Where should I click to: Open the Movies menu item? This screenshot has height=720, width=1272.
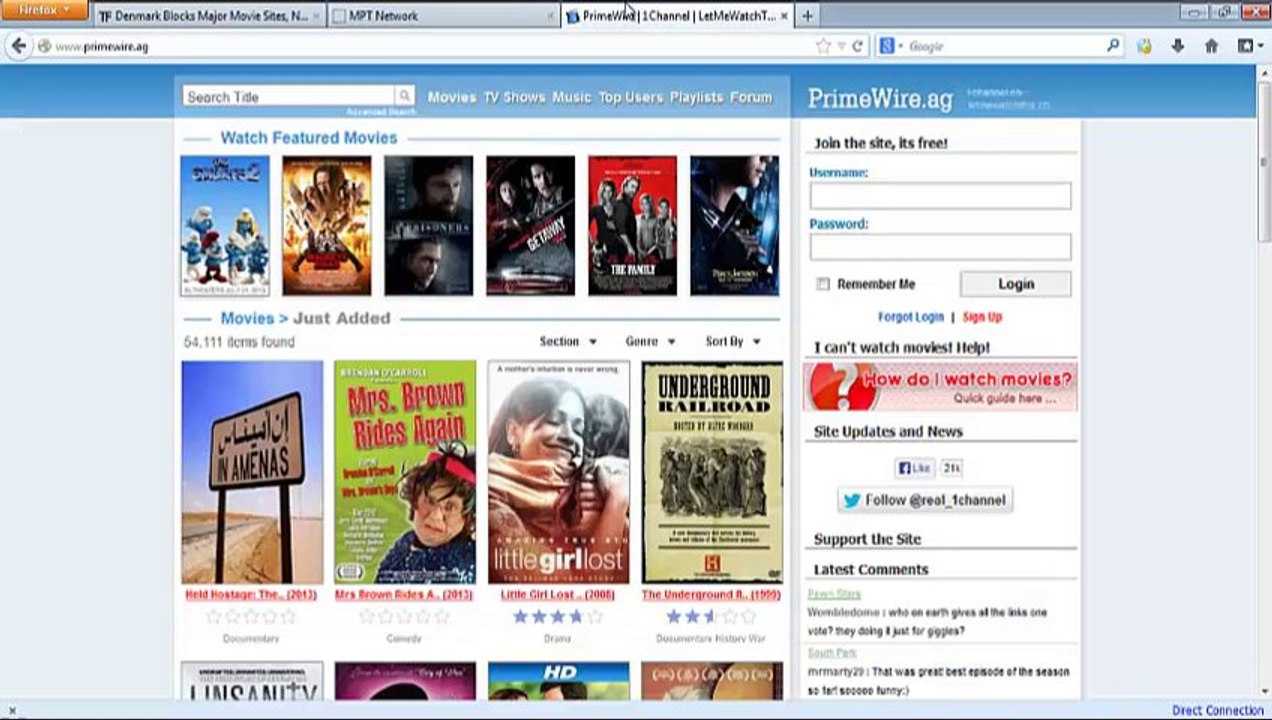[x=452, y=97]
